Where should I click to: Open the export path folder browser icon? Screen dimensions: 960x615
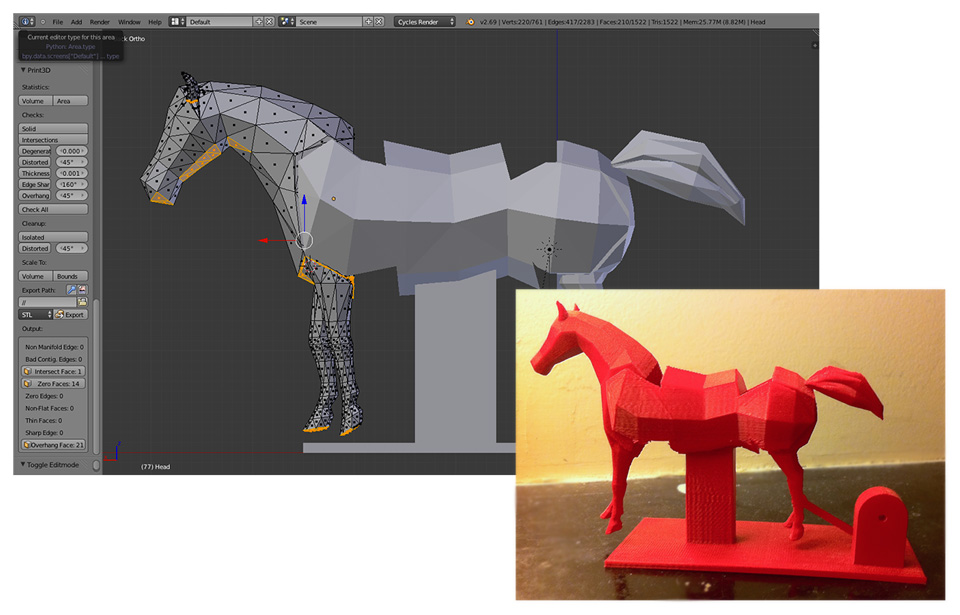[83, 302]
